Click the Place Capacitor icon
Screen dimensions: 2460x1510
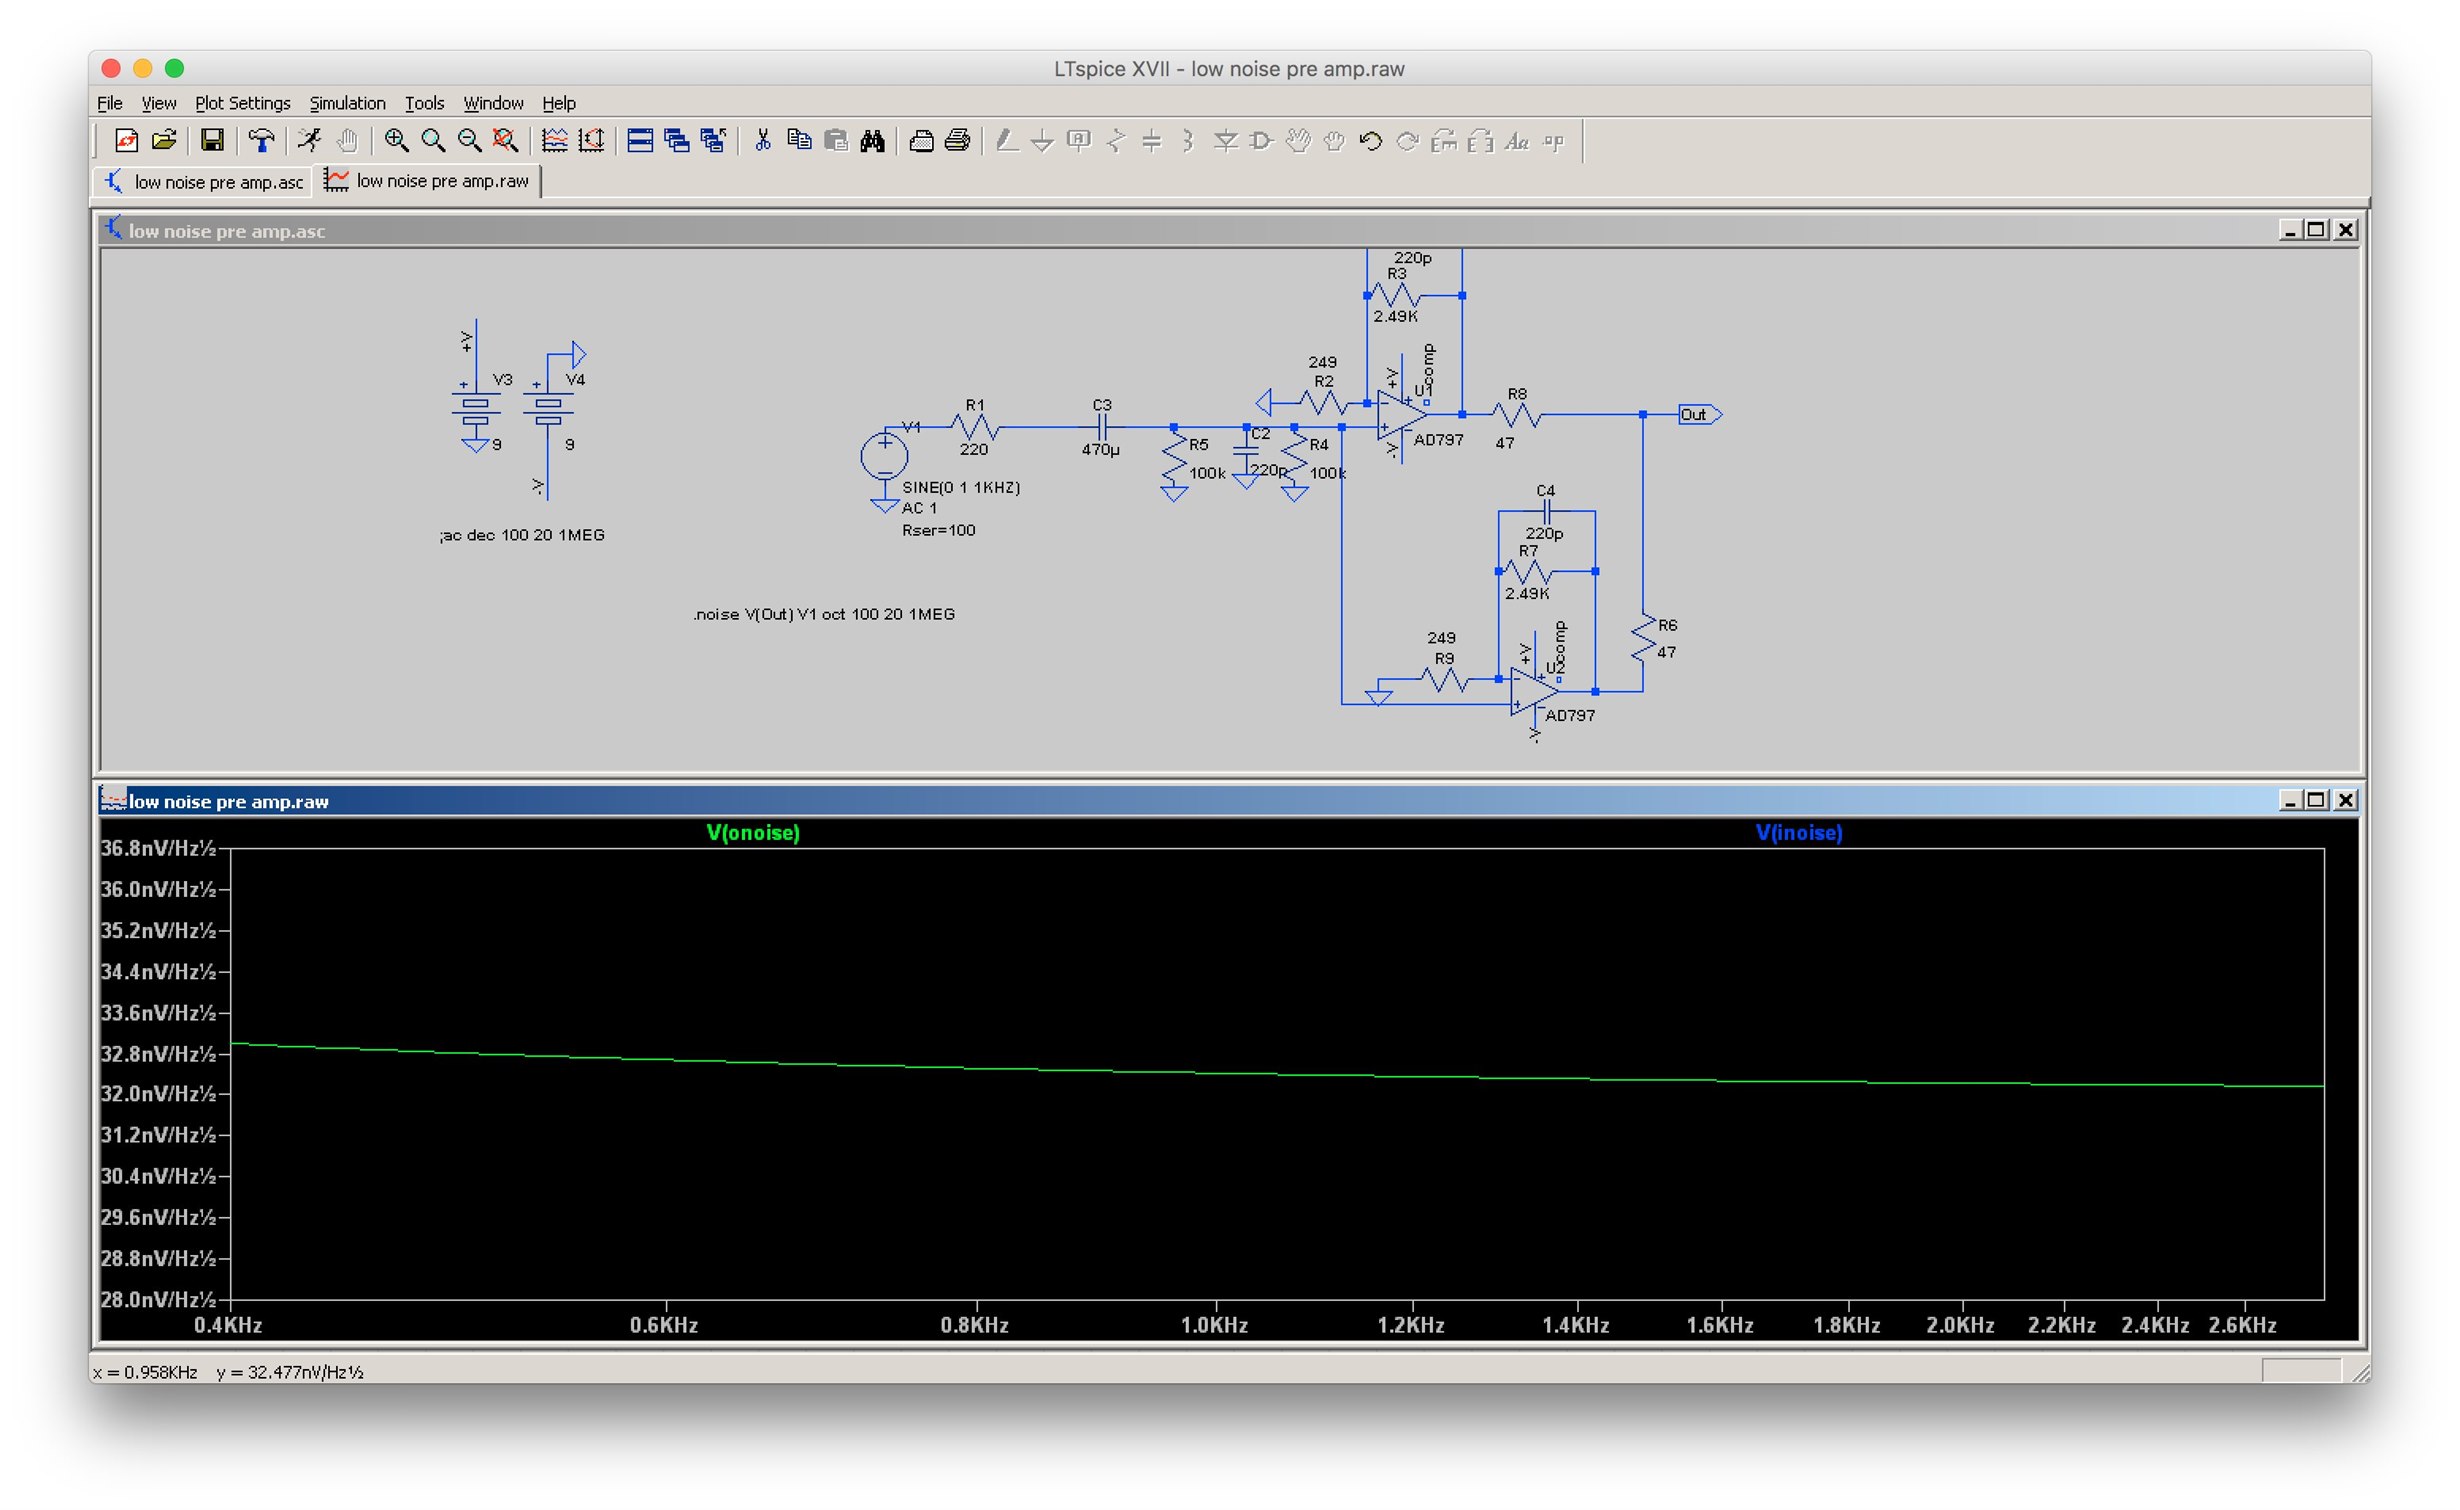(1152, 141)
